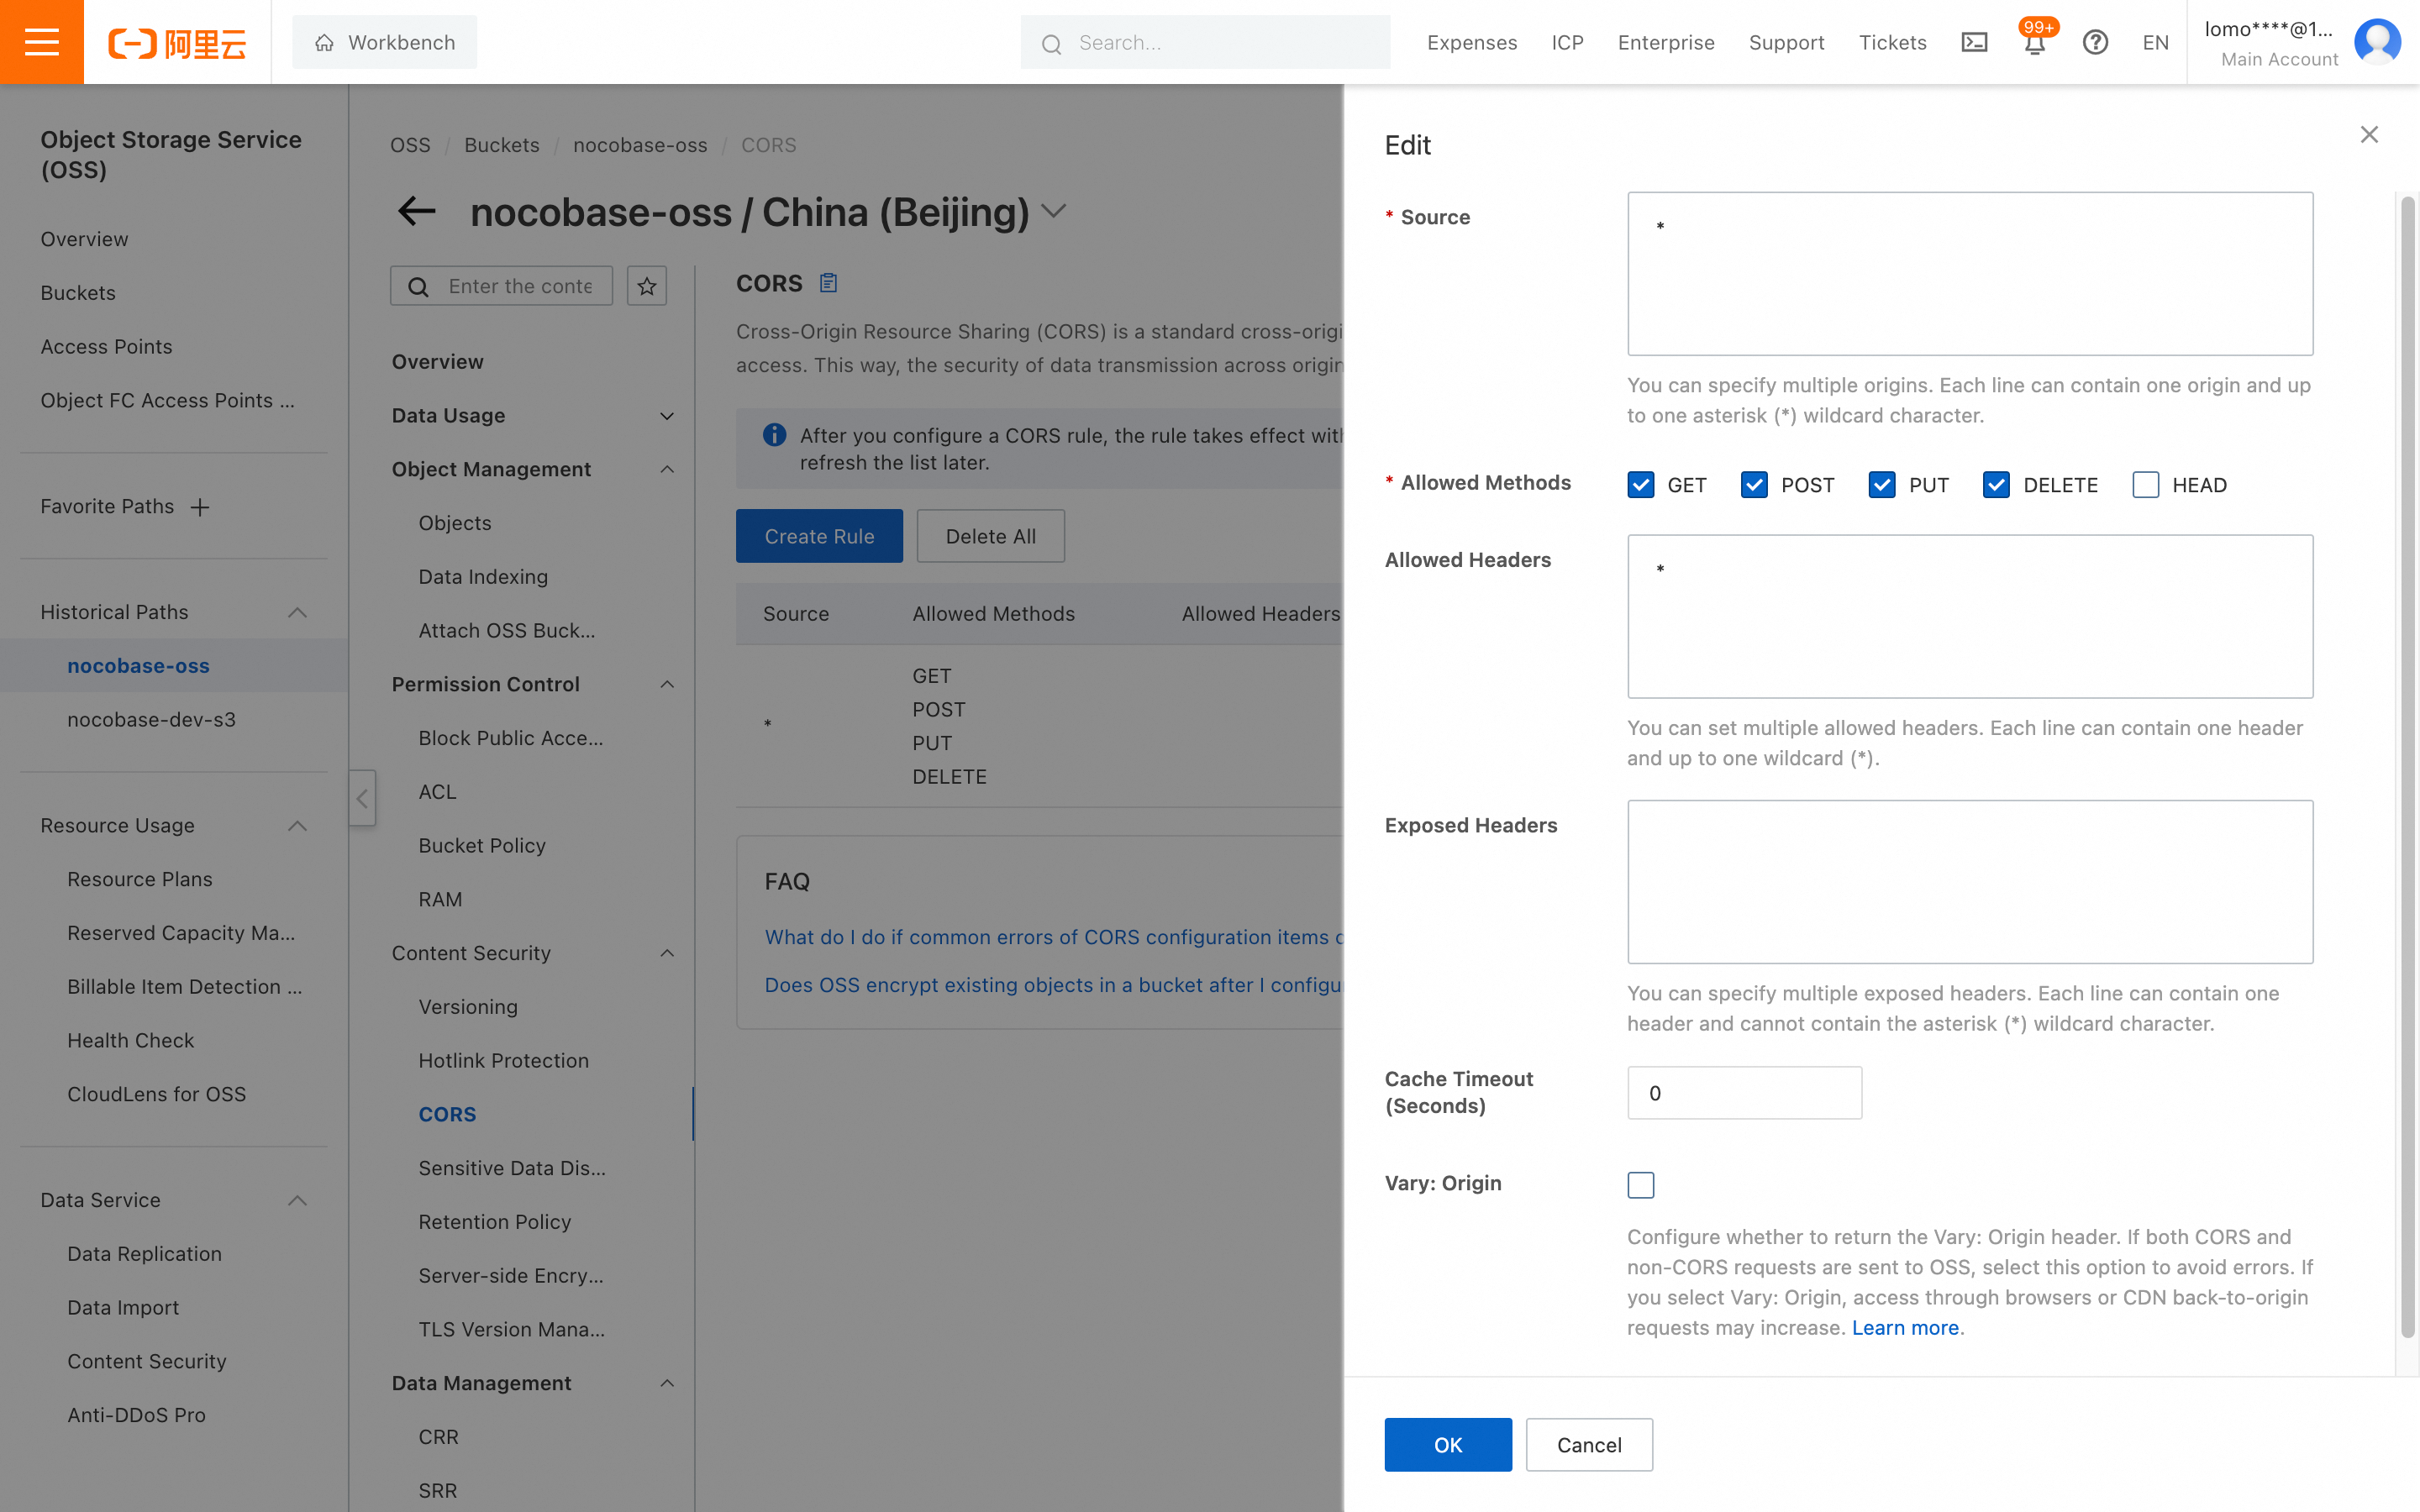The image size is (2420, 1512).
Task: Click the help question mark icon
Action: click(x=2095, y=42)
